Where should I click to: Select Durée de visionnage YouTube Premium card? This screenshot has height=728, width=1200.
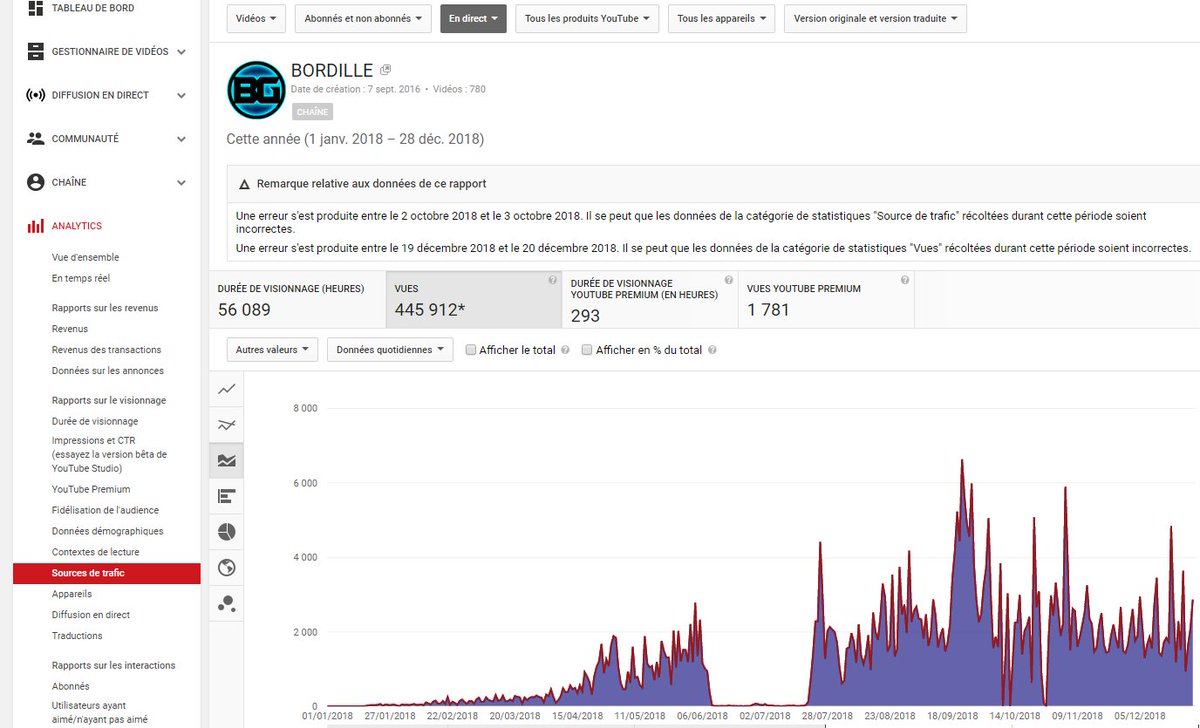tap(650, 299)
